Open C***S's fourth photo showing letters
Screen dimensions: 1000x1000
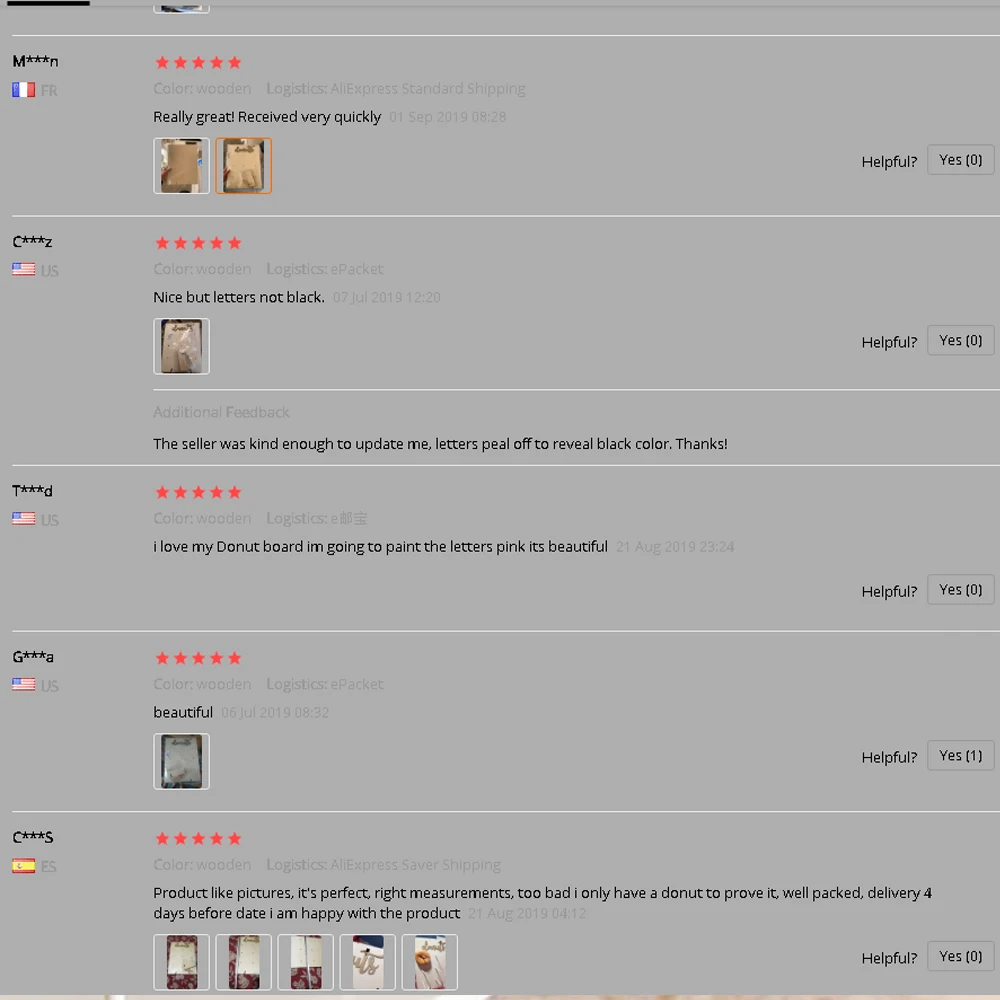367,962
